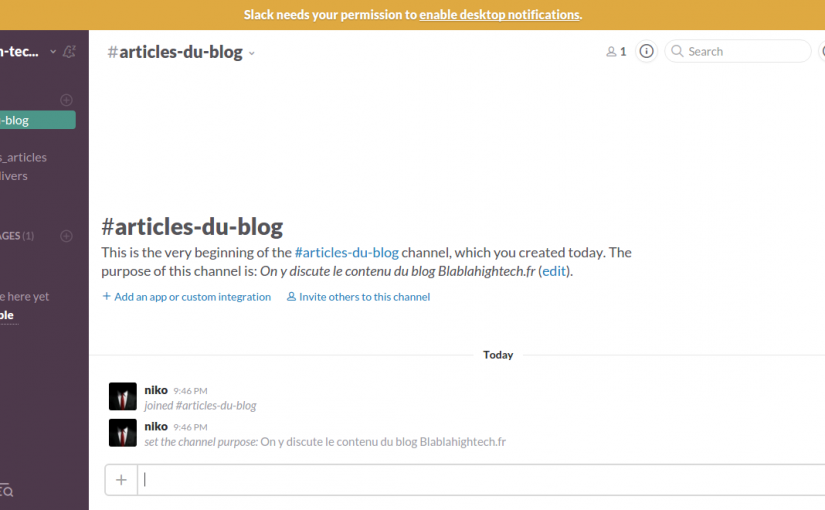Click the attach file plus button
The height and width of the screenshot is (510, 825).
pyautogui.click(x=121, y=479)
